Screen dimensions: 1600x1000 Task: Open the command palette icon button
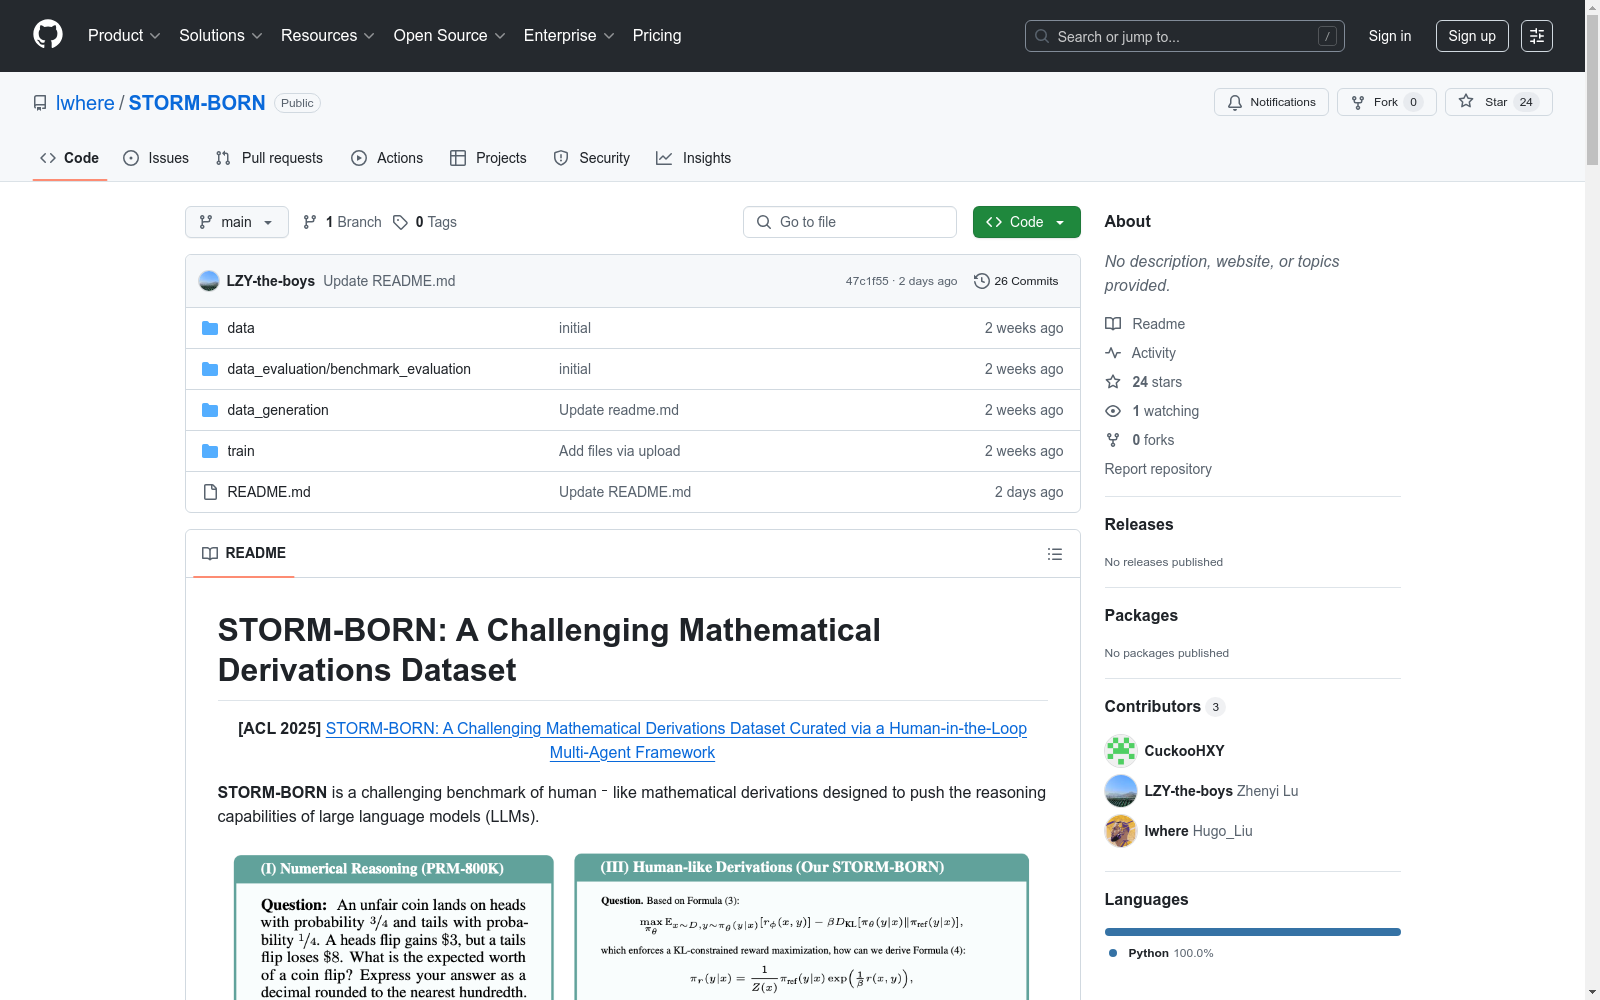pos(1537,36)
